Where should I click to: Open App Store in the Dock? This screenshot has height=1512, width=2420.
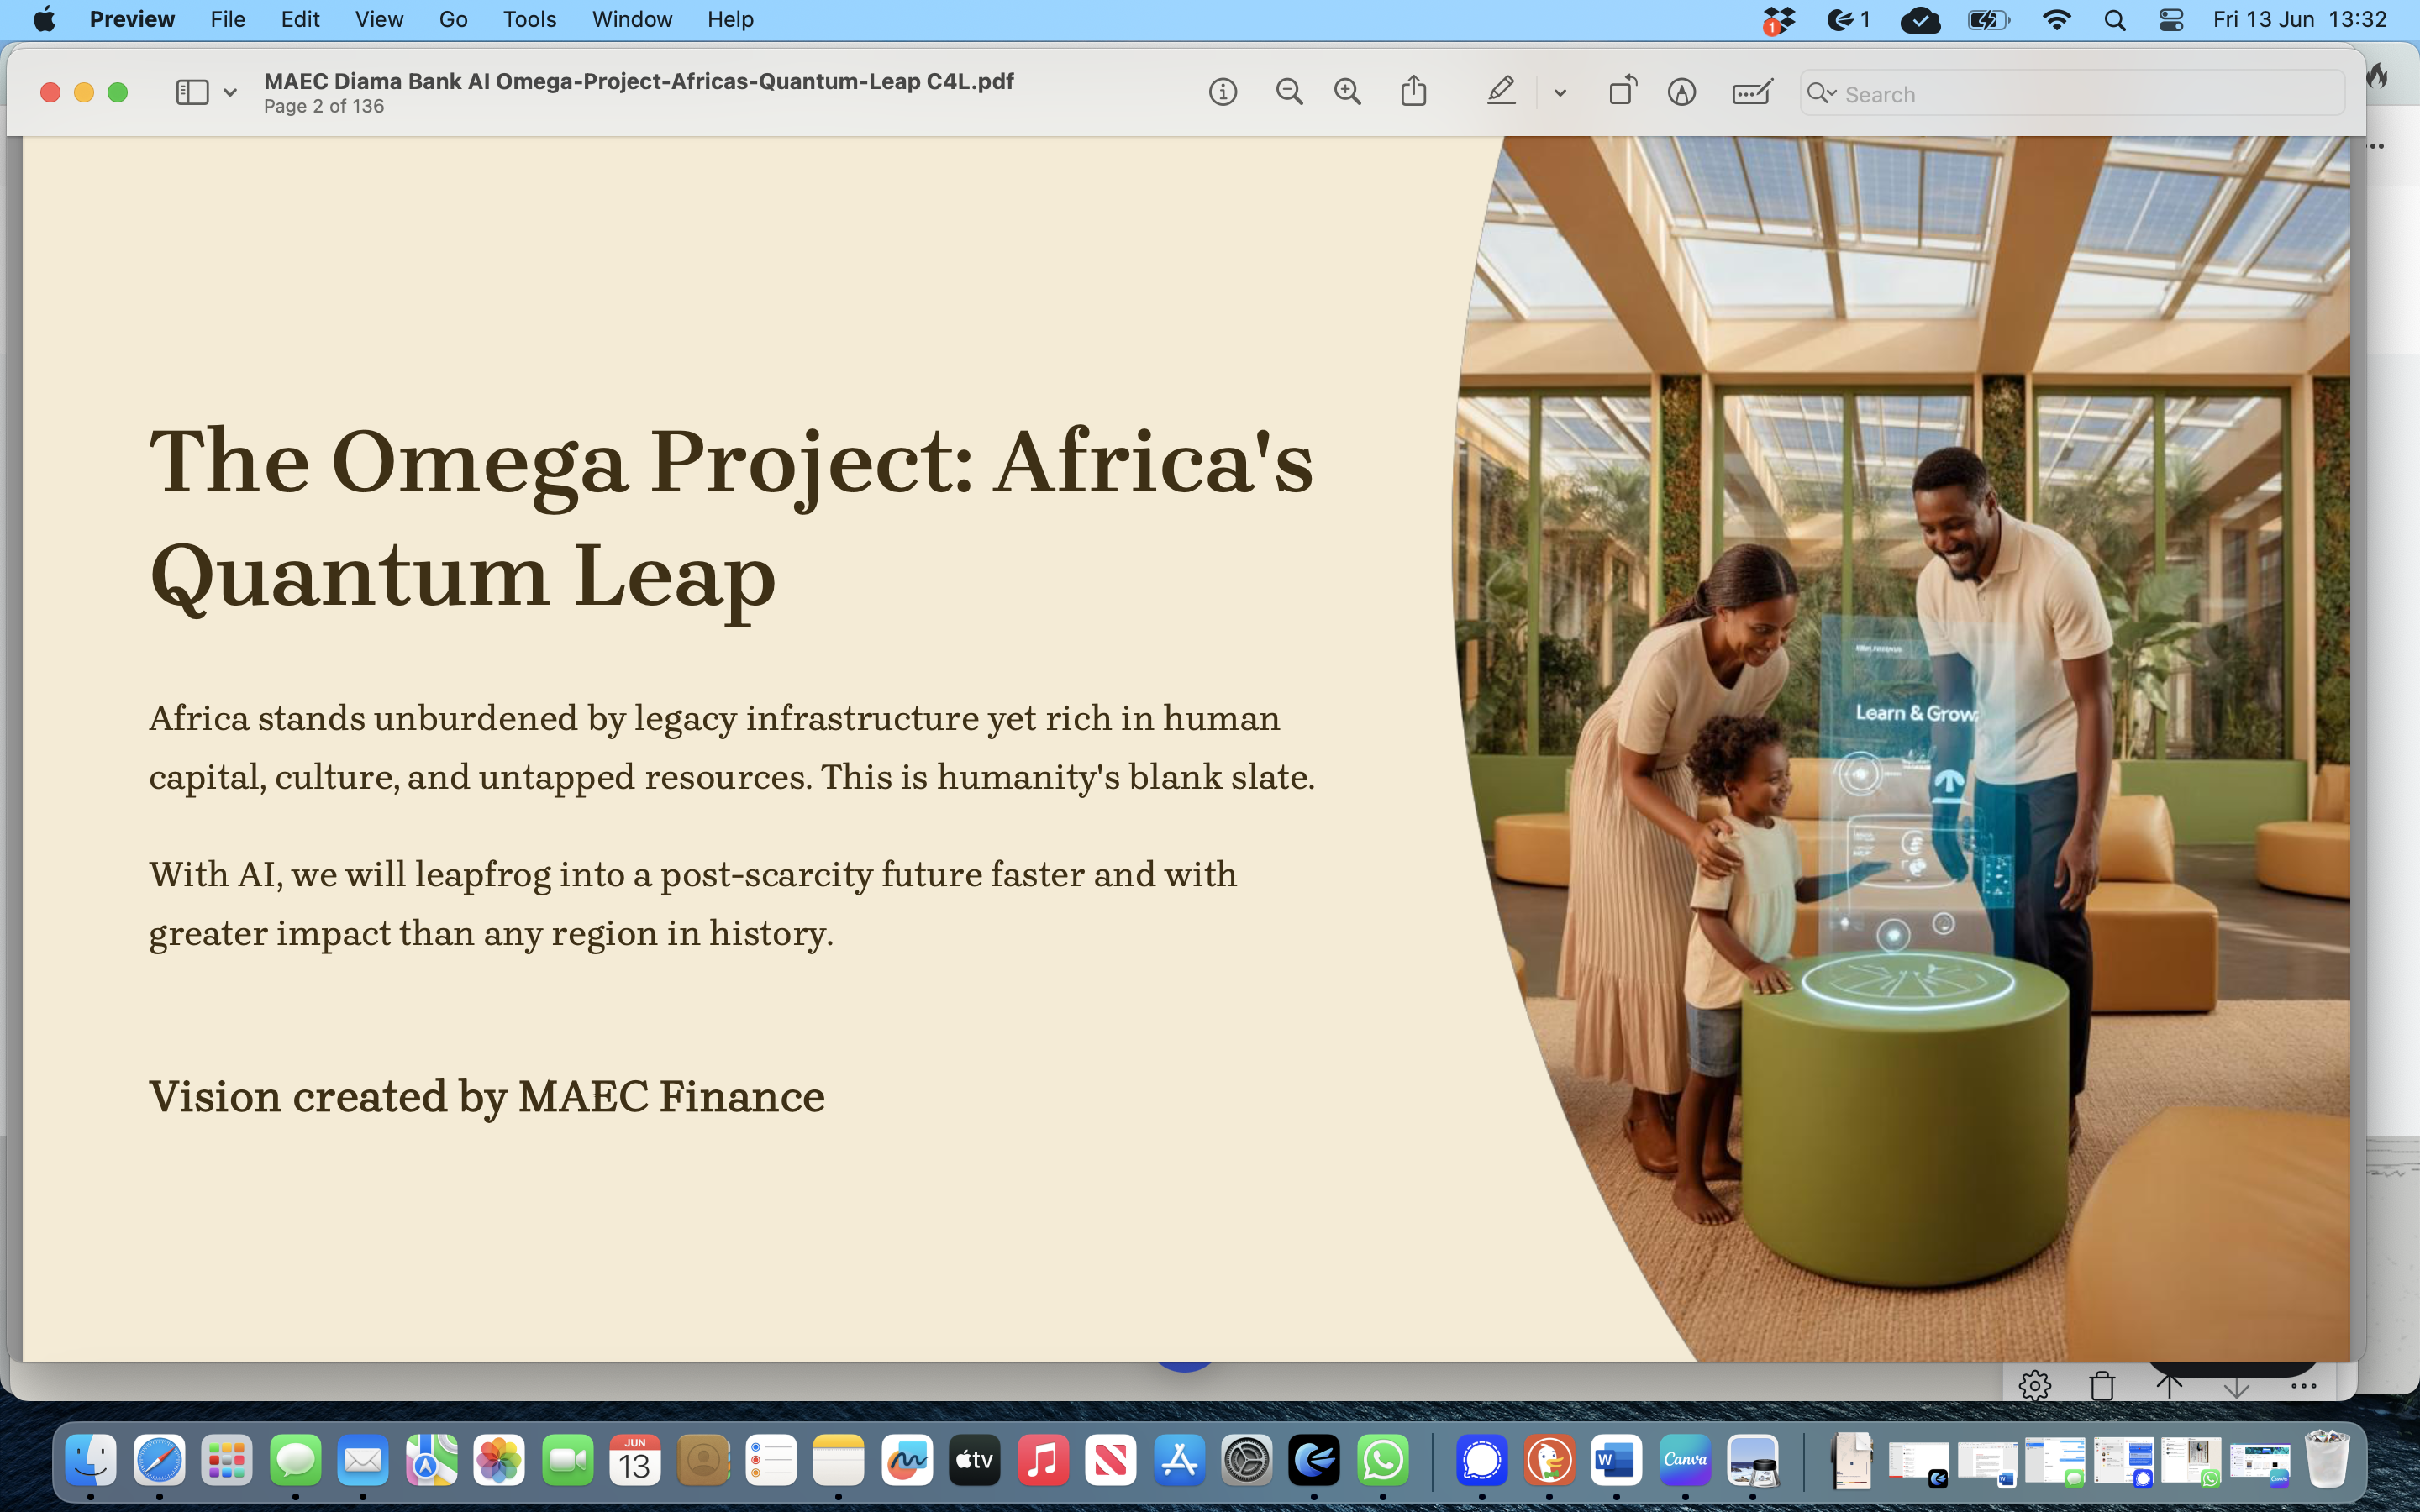coord(1178,1460)
